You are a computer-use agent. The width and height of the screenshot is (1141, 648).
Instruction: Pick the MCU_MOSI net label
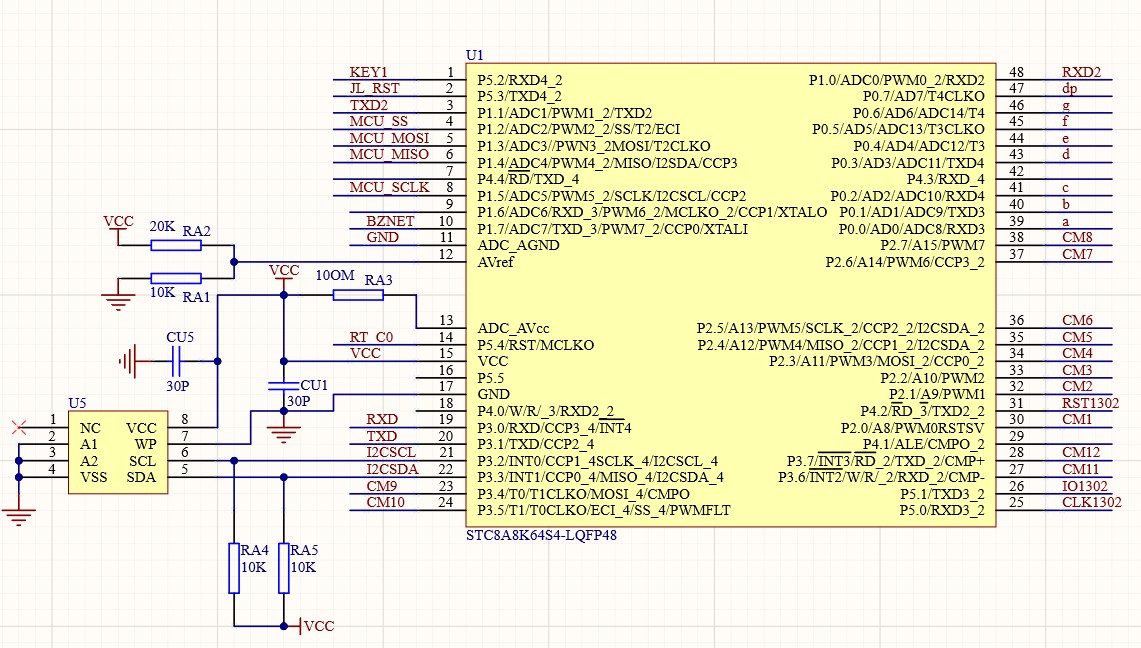[389, 138]
